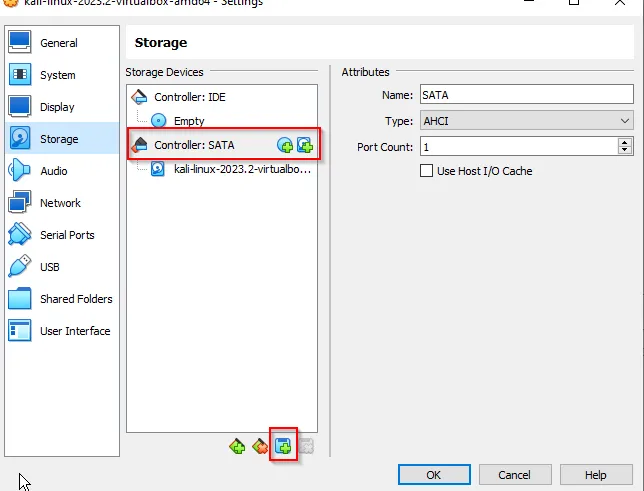
Task: Click the add hard disk icon on SATA controller
Action: pyautogui.click(x=304, y=146)
